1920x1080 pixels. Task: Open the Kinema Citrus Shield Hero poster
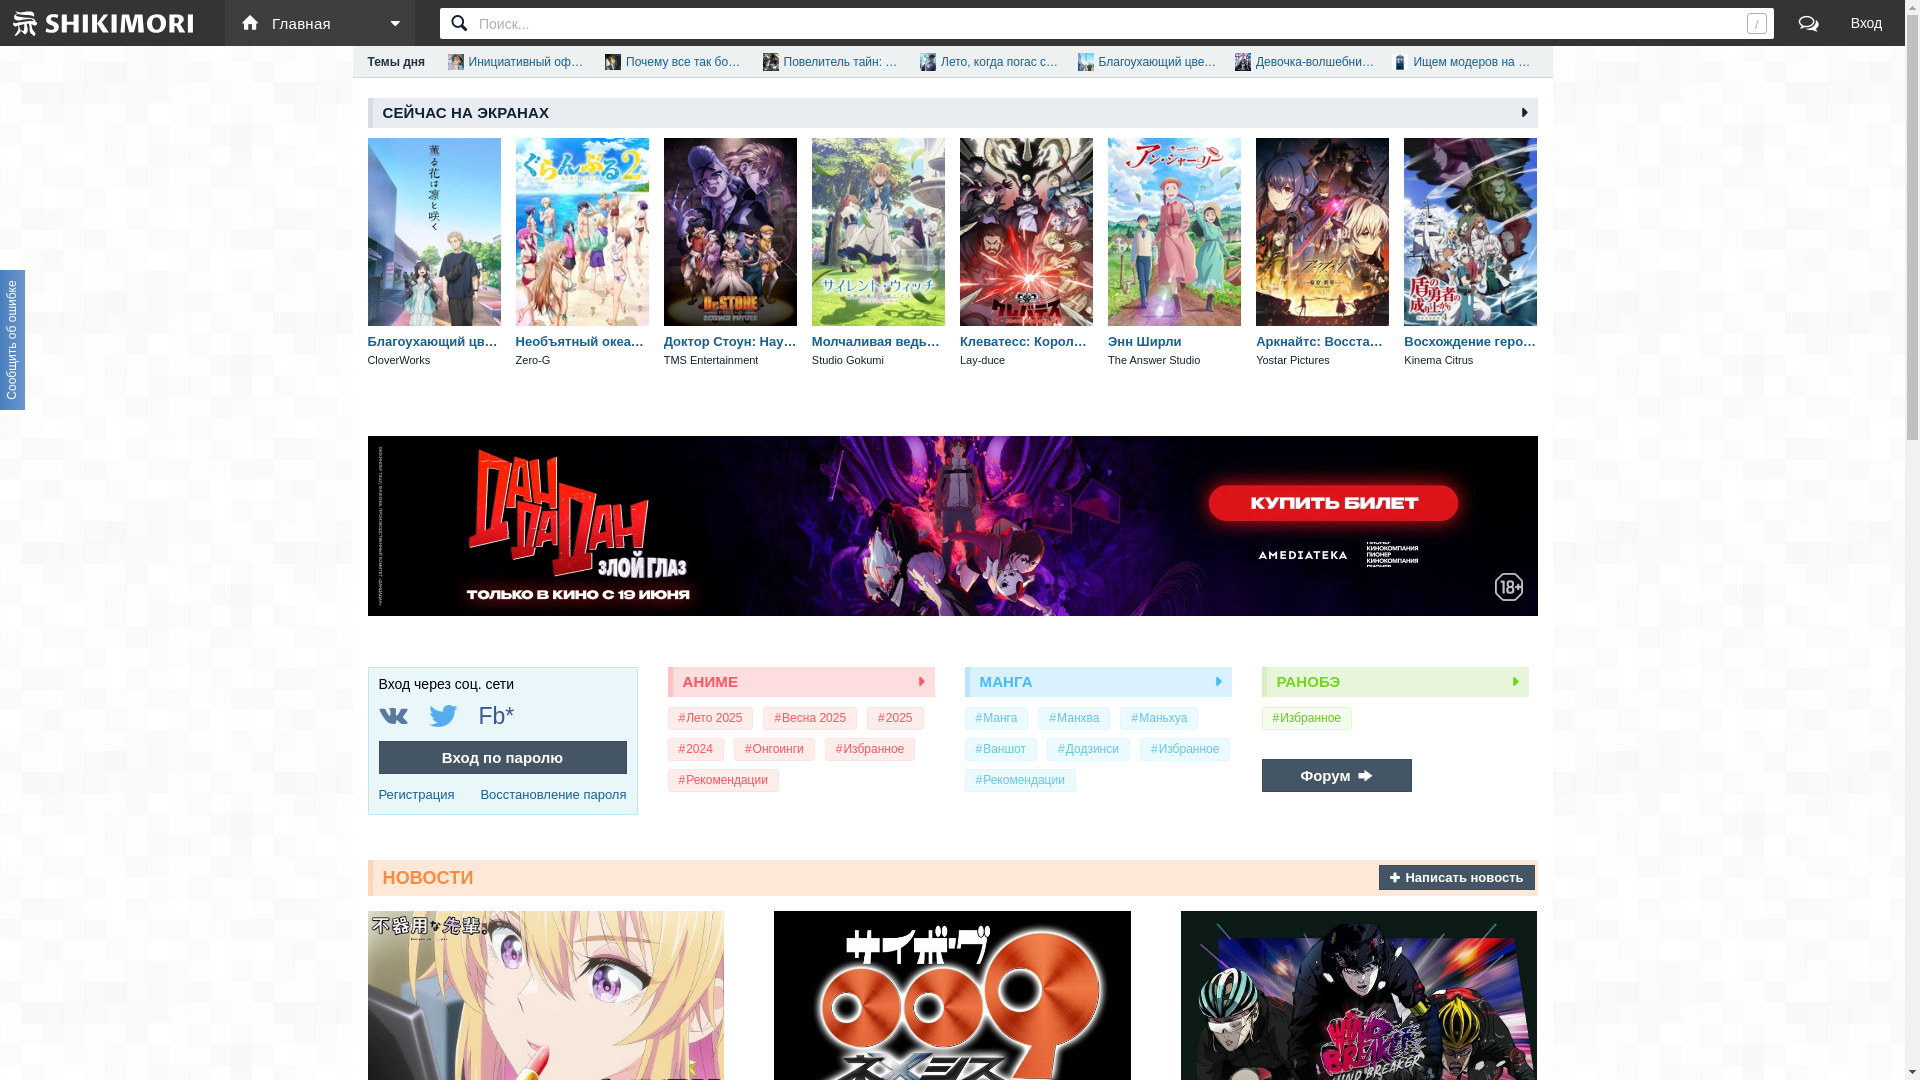tap(1470, 232)
